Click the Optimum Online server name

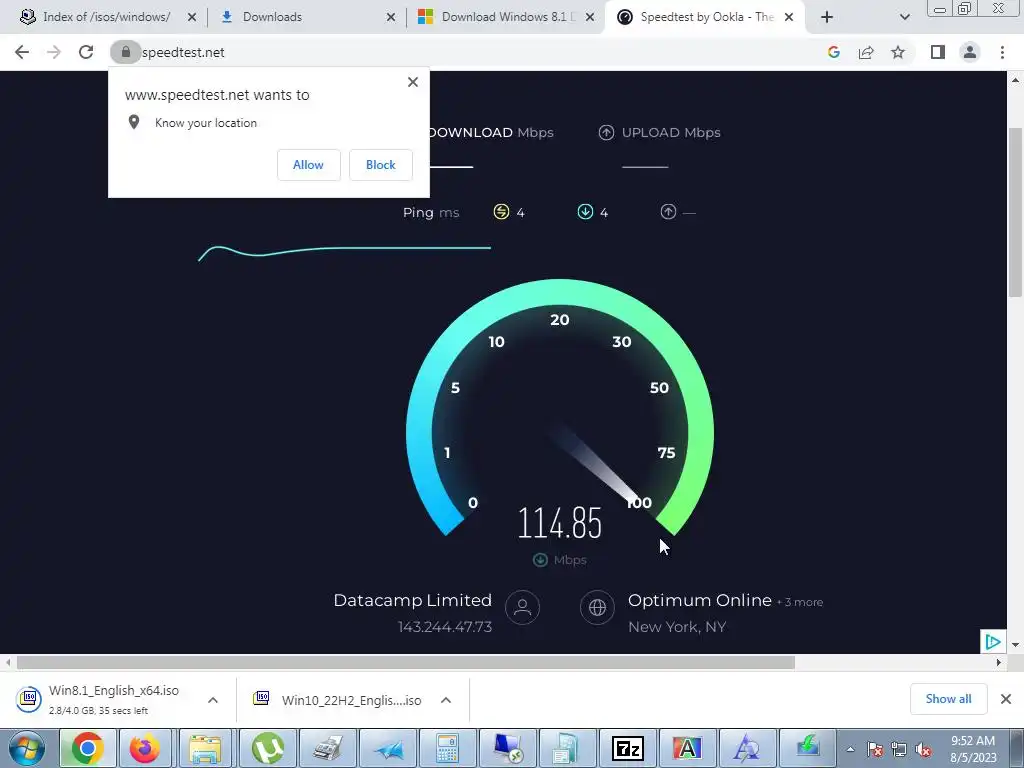[x=699, y=600]
